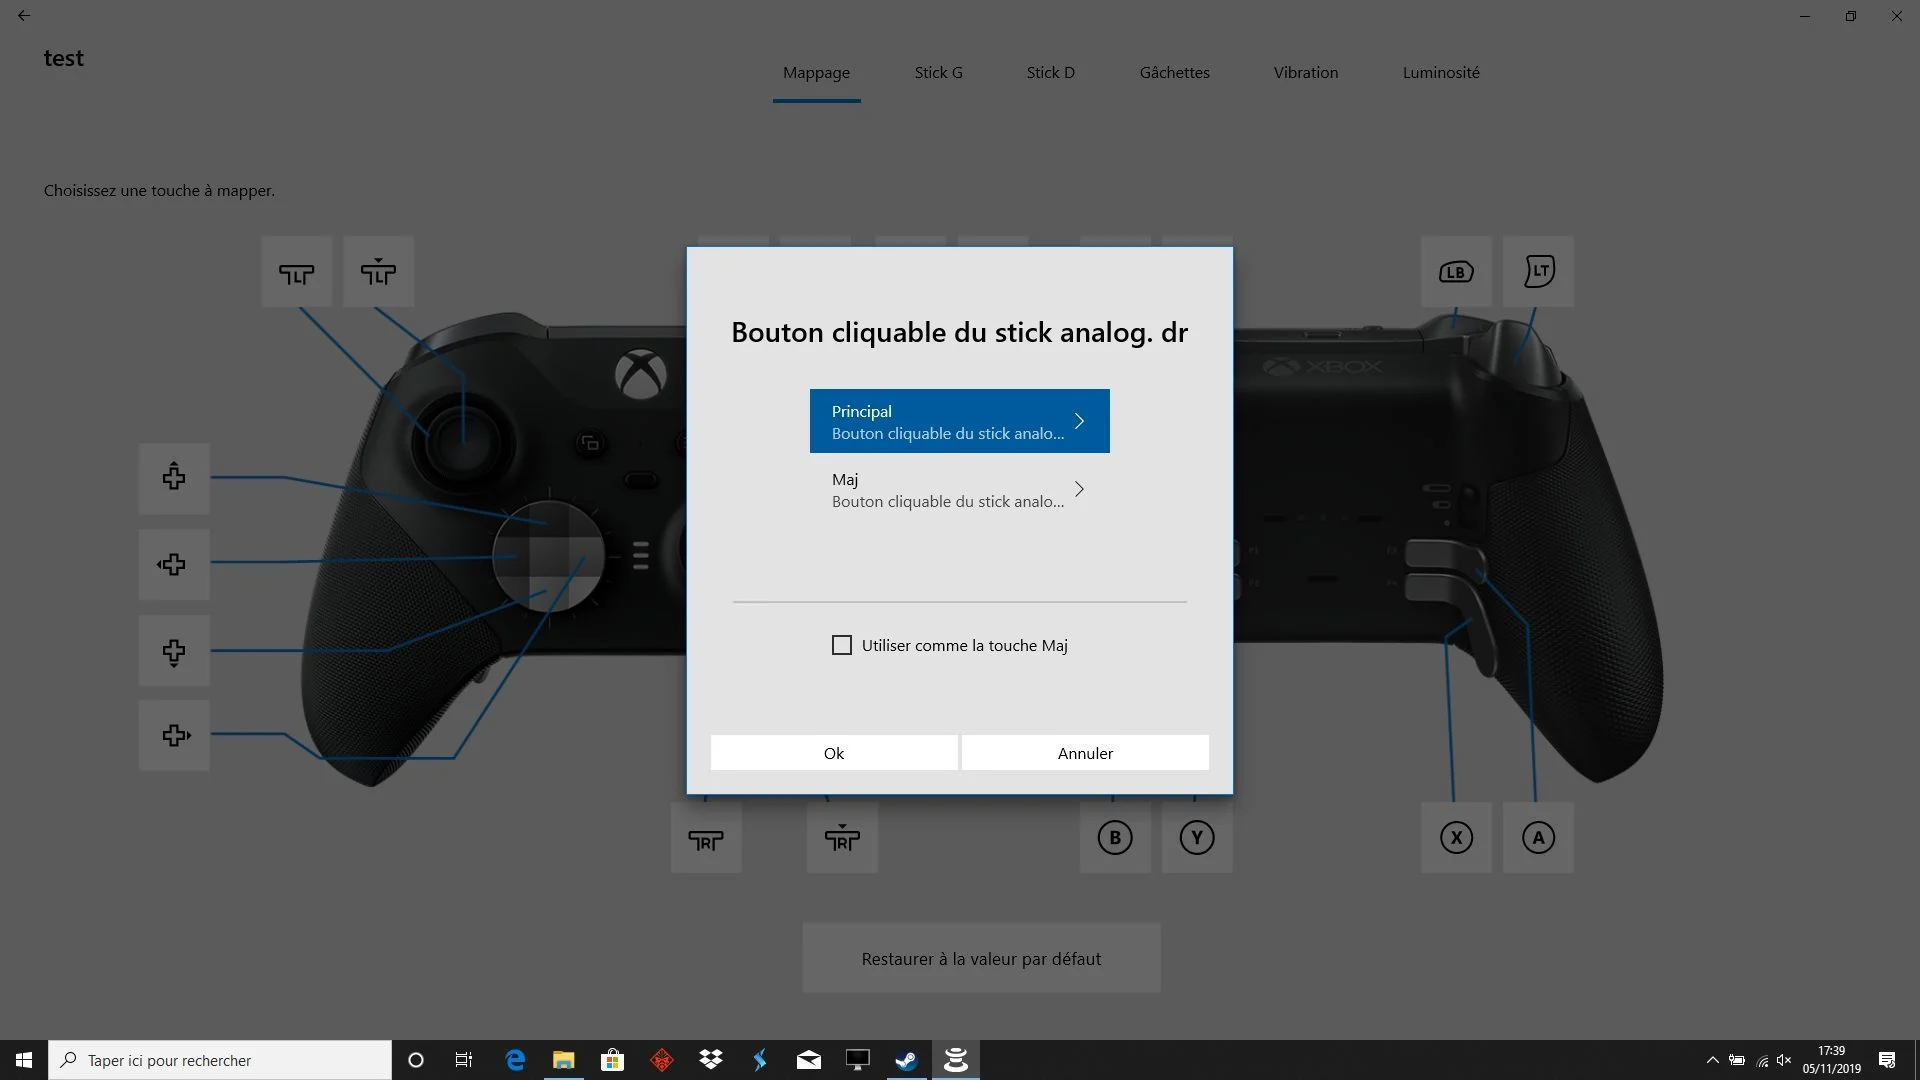The height and width of the screenshot is (1080, 1920).
Task: Open Steam from the taskbar
Action: point(907,1059)
